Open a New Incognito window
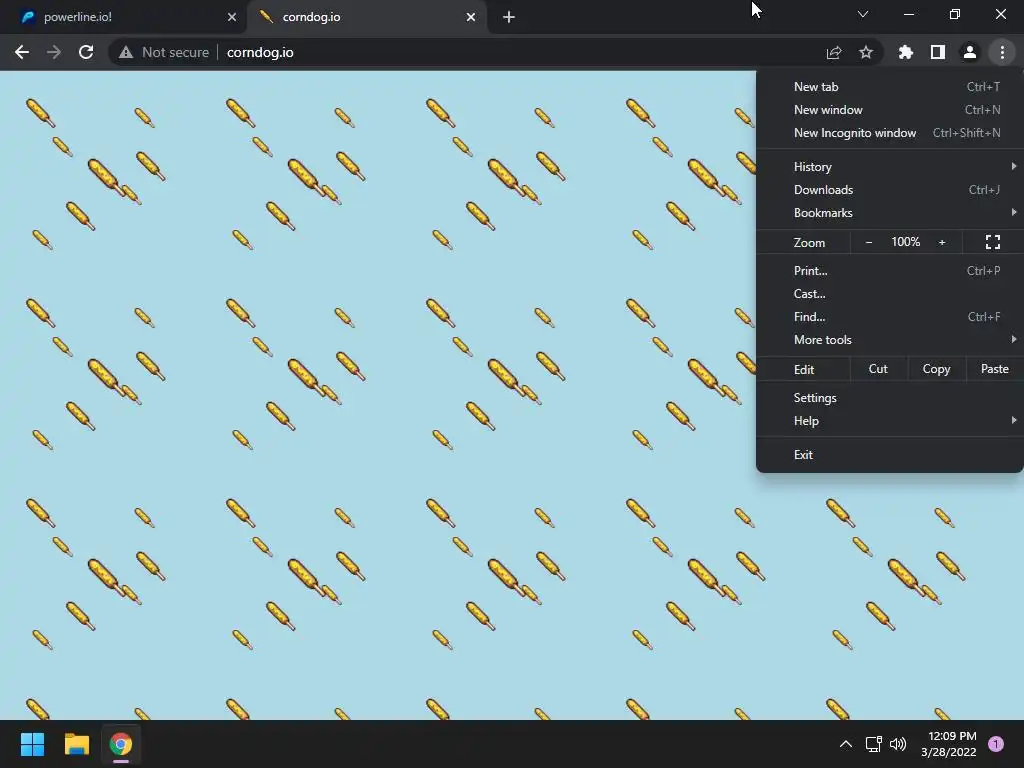Image resolution: width=1024 pixels, height=768 pixels. point(889,133)
